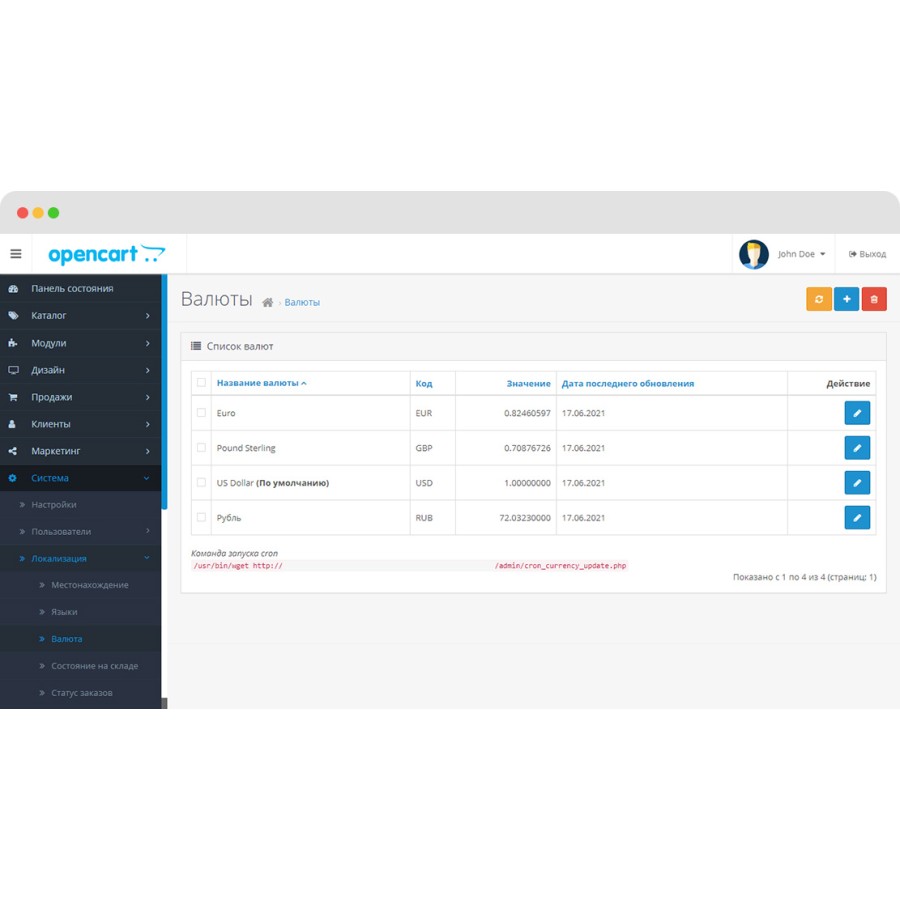Open Статус заказов menu item
Viewport: 900px width, 900px height.
pos(80,693)
